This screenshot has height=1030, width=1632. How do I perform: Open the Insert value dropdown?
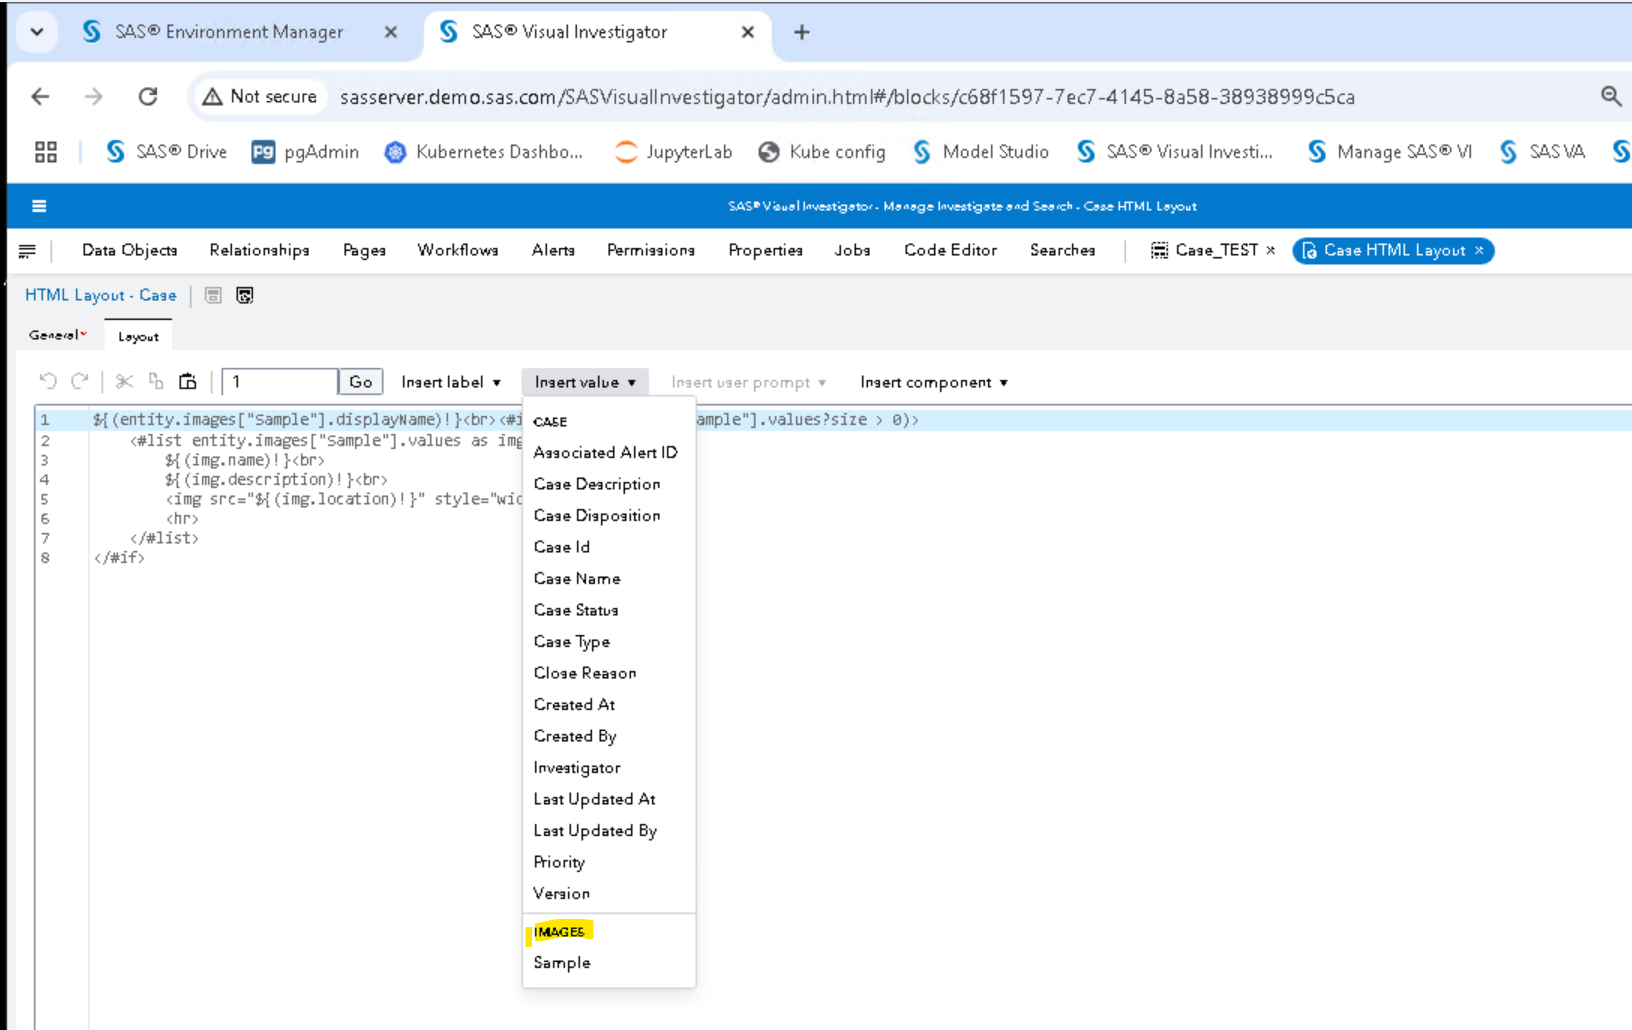584,381
